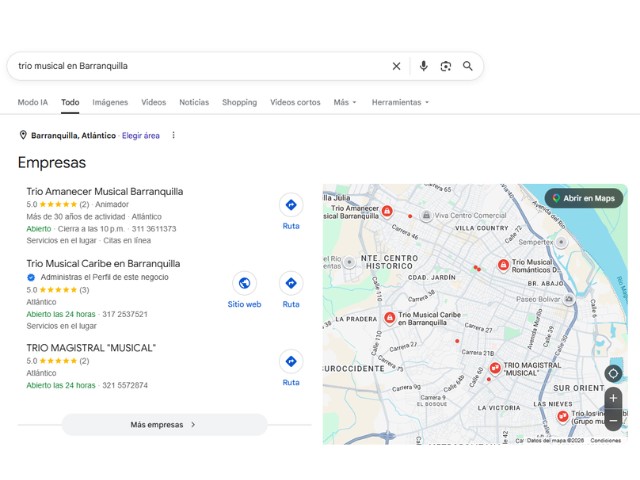Click the Sempertex gray map marker
Viewport: 640px width, 480px height.
(562, 242)
